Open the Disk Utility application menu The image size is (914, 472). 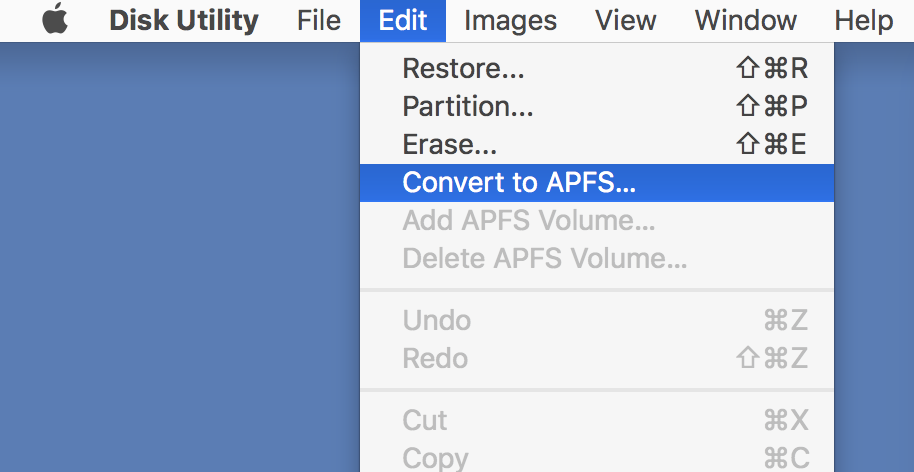[x=184, y=21]
